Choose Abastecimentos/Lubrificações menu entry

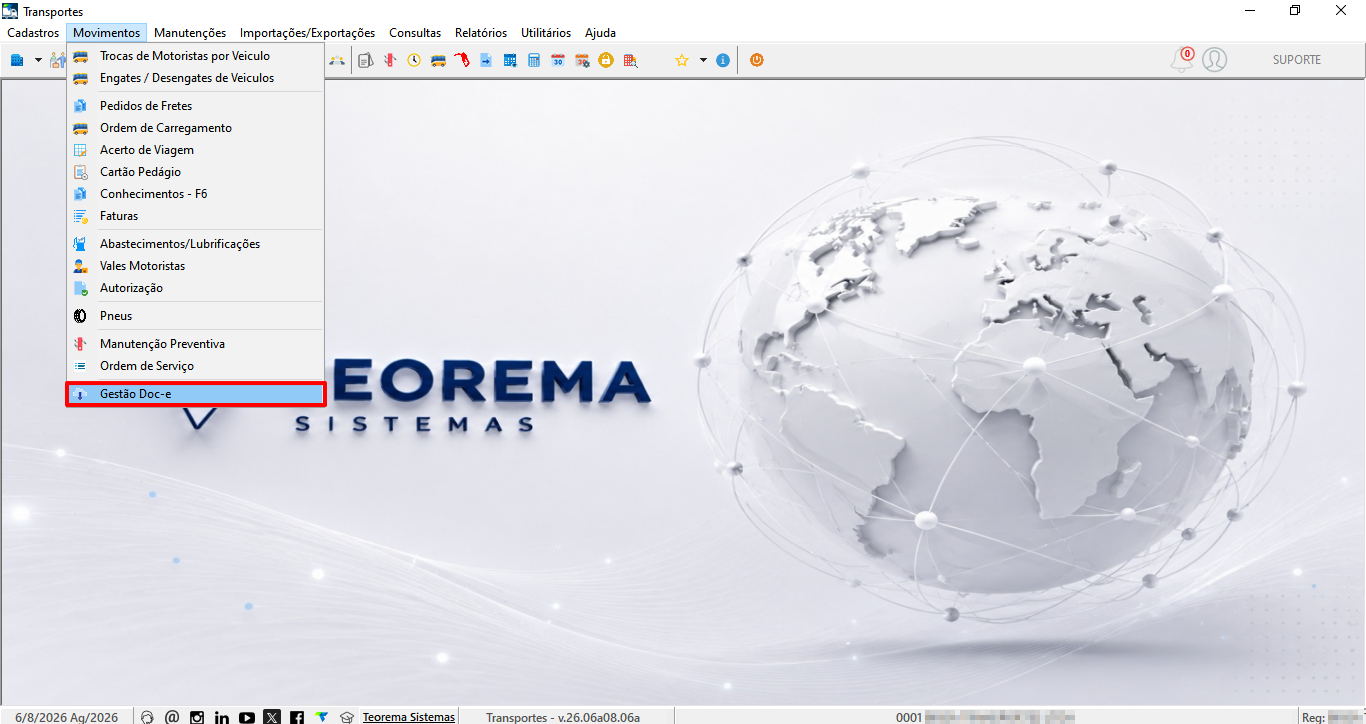(x=195, y=244)
